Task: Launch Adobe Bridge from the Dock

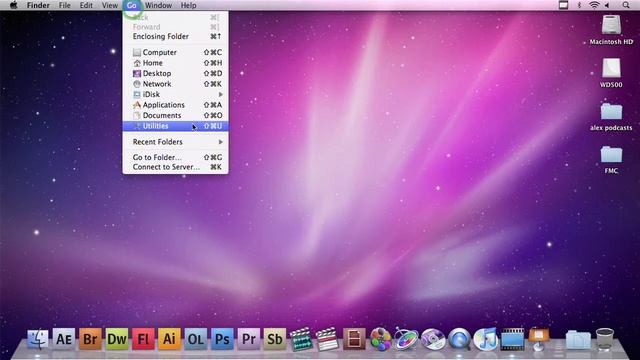Action: click(x=90, y=339)
